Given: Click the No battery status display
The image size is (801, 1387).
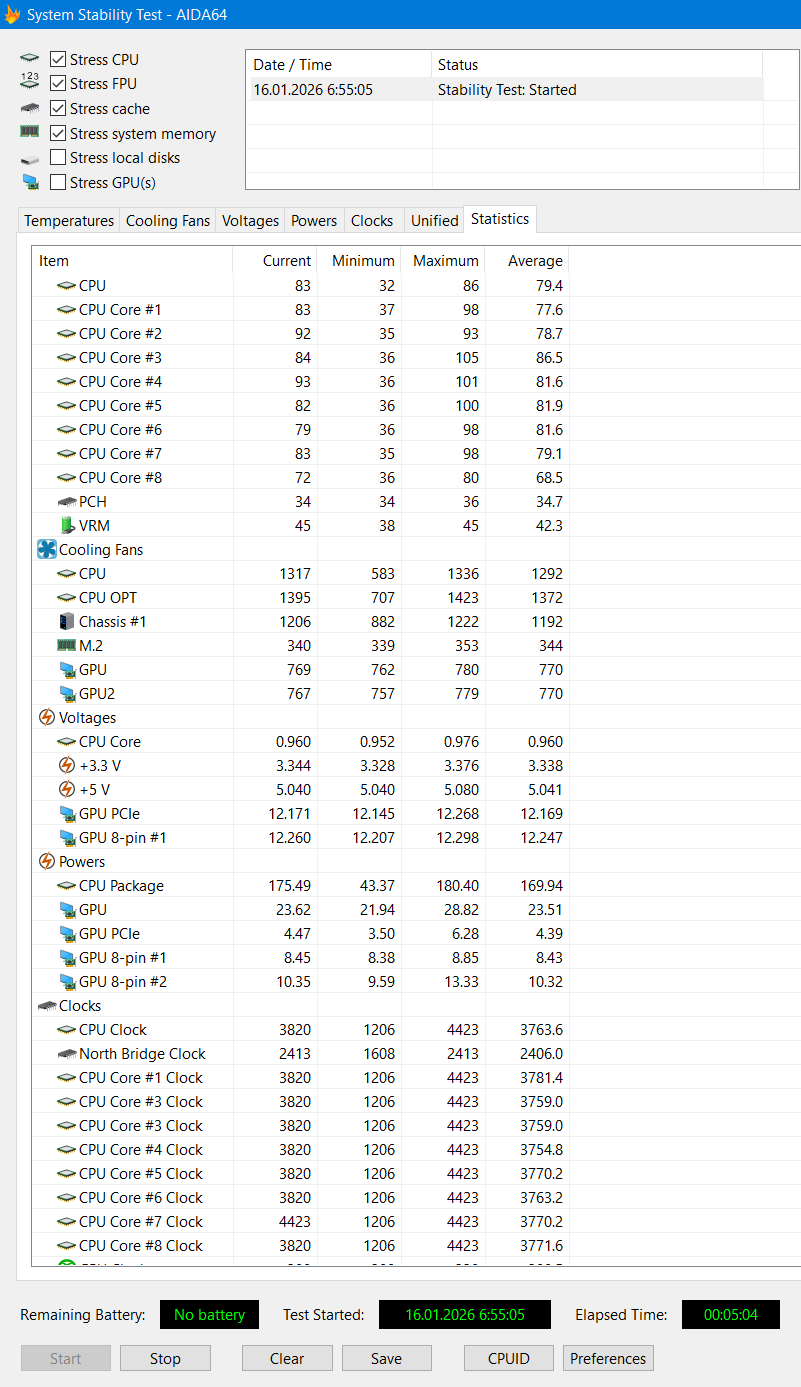Looking at the screenshot, I should (209, 1314).
